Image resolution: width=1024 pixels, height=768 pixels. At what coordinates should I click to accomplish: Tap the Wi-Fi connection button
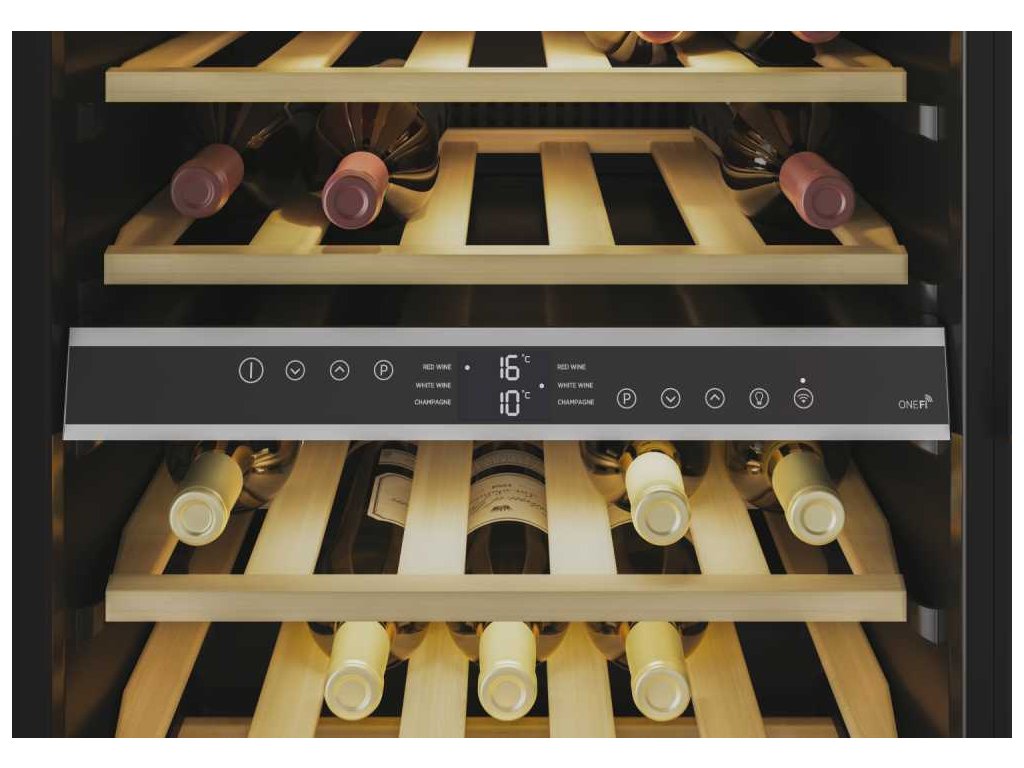pyautogui.click(x=803, y=398)
